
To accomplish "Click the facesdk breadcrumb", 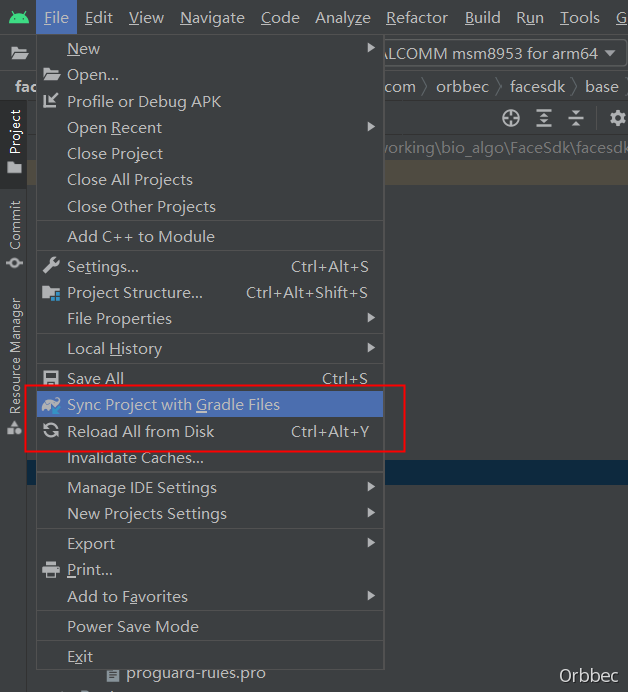I will 537,86.
